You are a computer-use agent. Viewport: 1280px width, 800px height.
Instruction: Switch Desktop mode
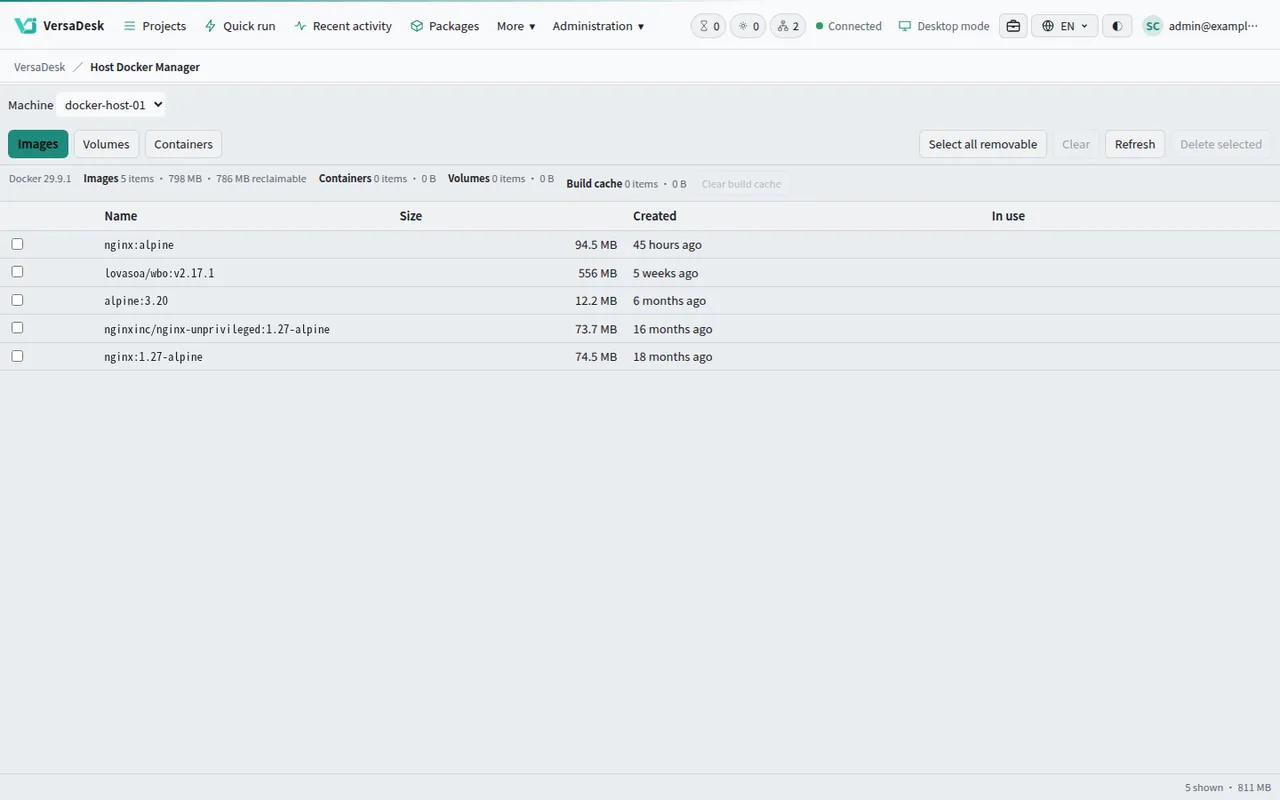point(944,26)
